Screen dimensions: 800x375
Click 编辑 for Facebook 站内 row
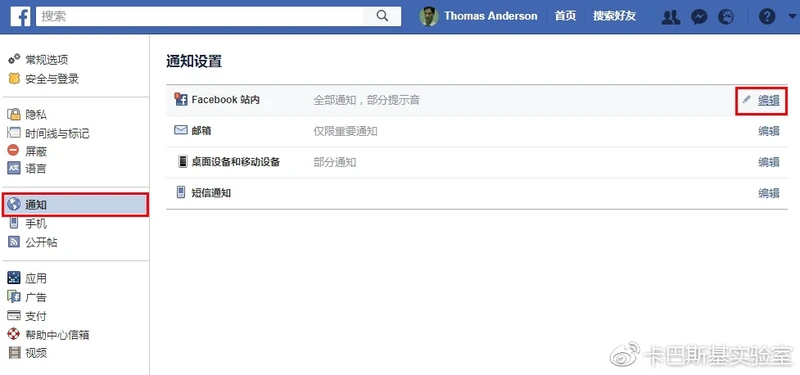click(769, 101)
